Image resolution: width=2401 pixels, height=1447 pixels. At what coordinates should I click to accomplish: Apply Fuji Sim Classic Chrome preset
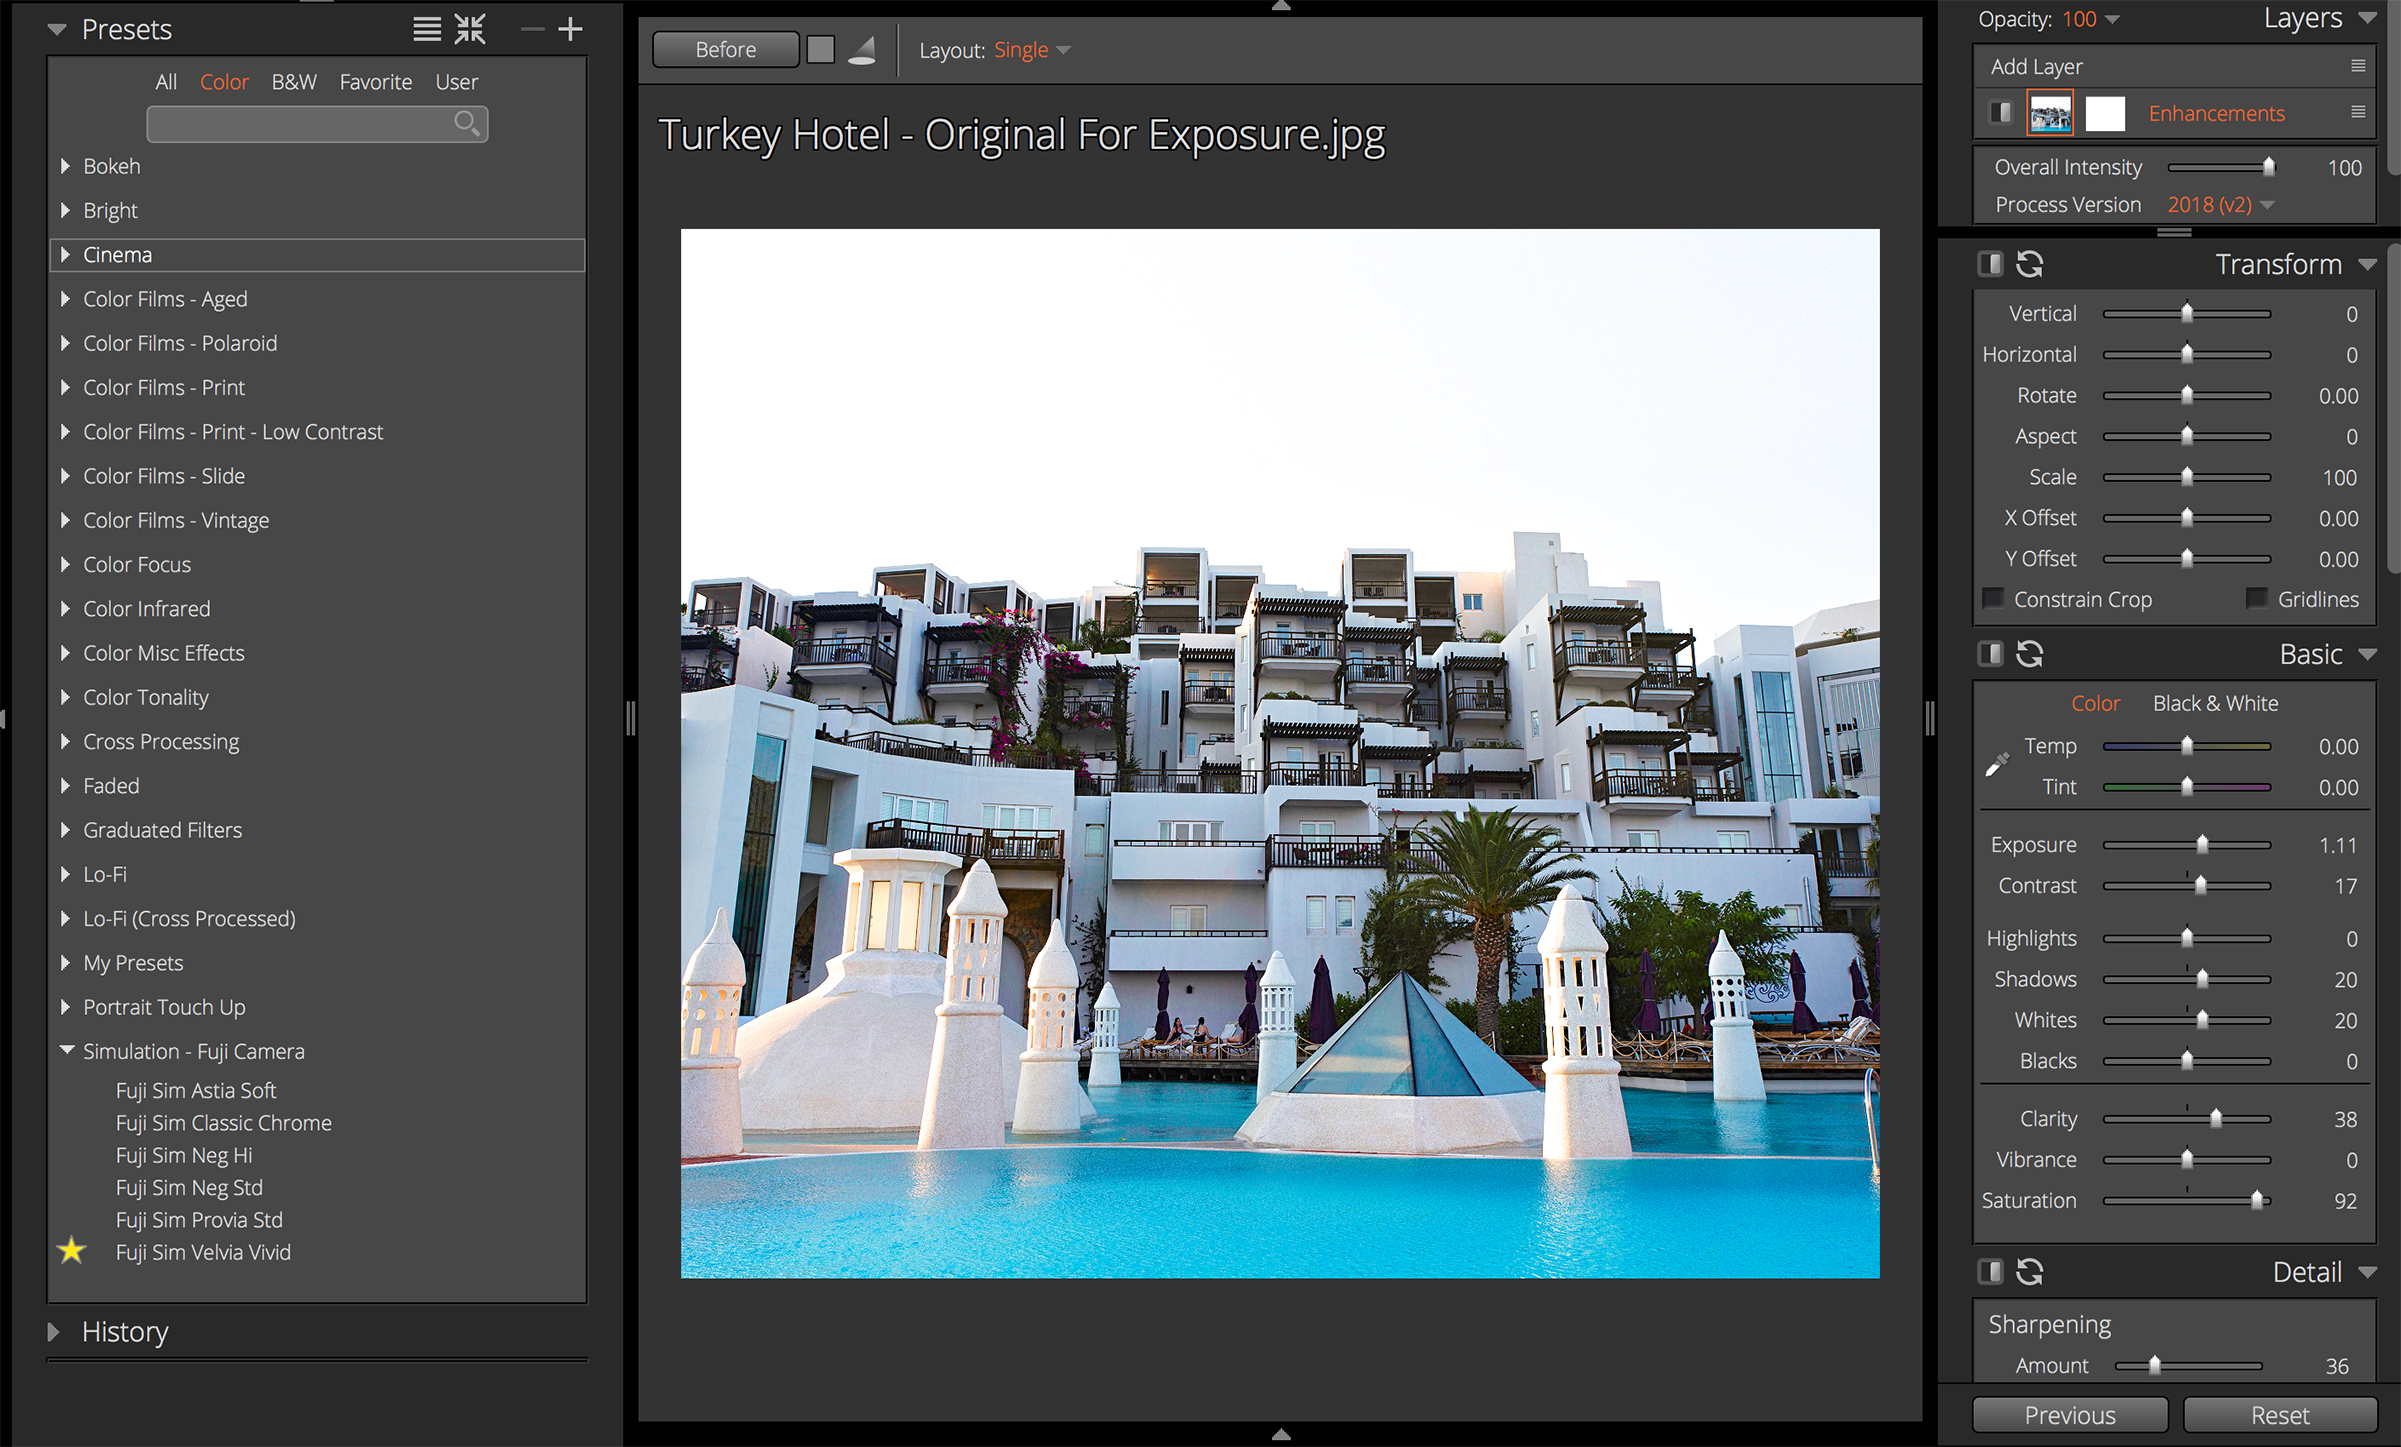[x=223, y=1123]
